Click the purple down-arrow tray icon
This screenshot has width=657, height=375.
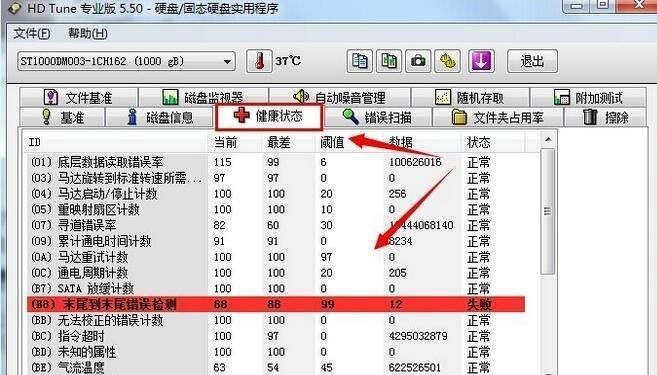click(x=481, y=61)
